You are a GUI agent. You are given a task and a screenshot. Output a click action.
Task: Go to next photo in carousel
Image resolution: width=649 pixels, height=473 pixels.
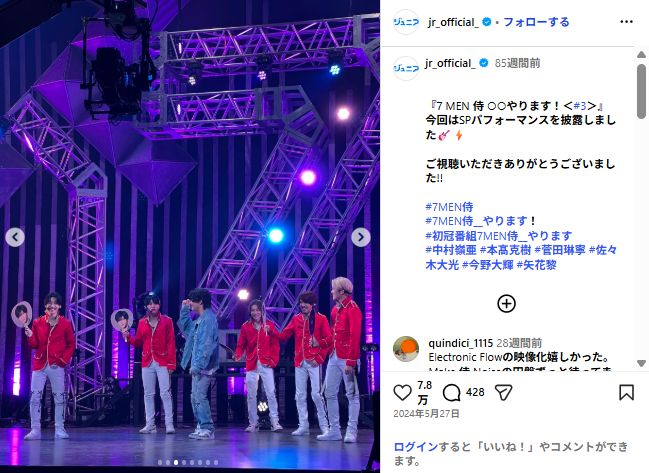click(x=361, y=237)
